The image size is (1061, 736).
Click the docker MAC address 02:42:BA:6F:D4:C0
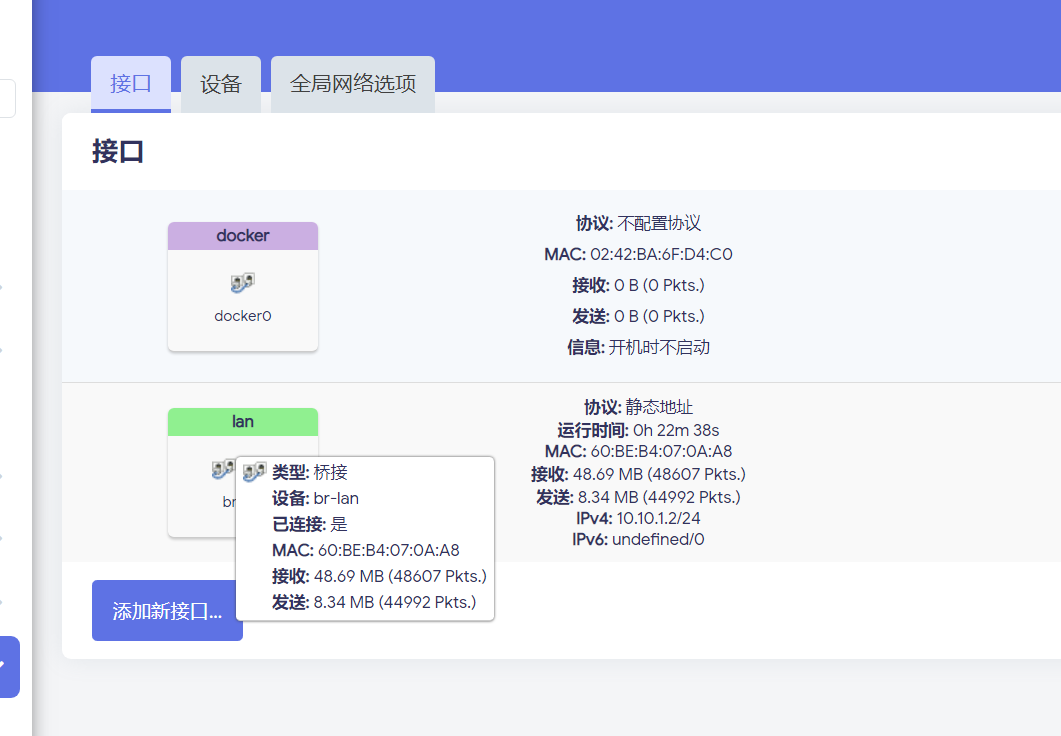[x=661, y=254]
